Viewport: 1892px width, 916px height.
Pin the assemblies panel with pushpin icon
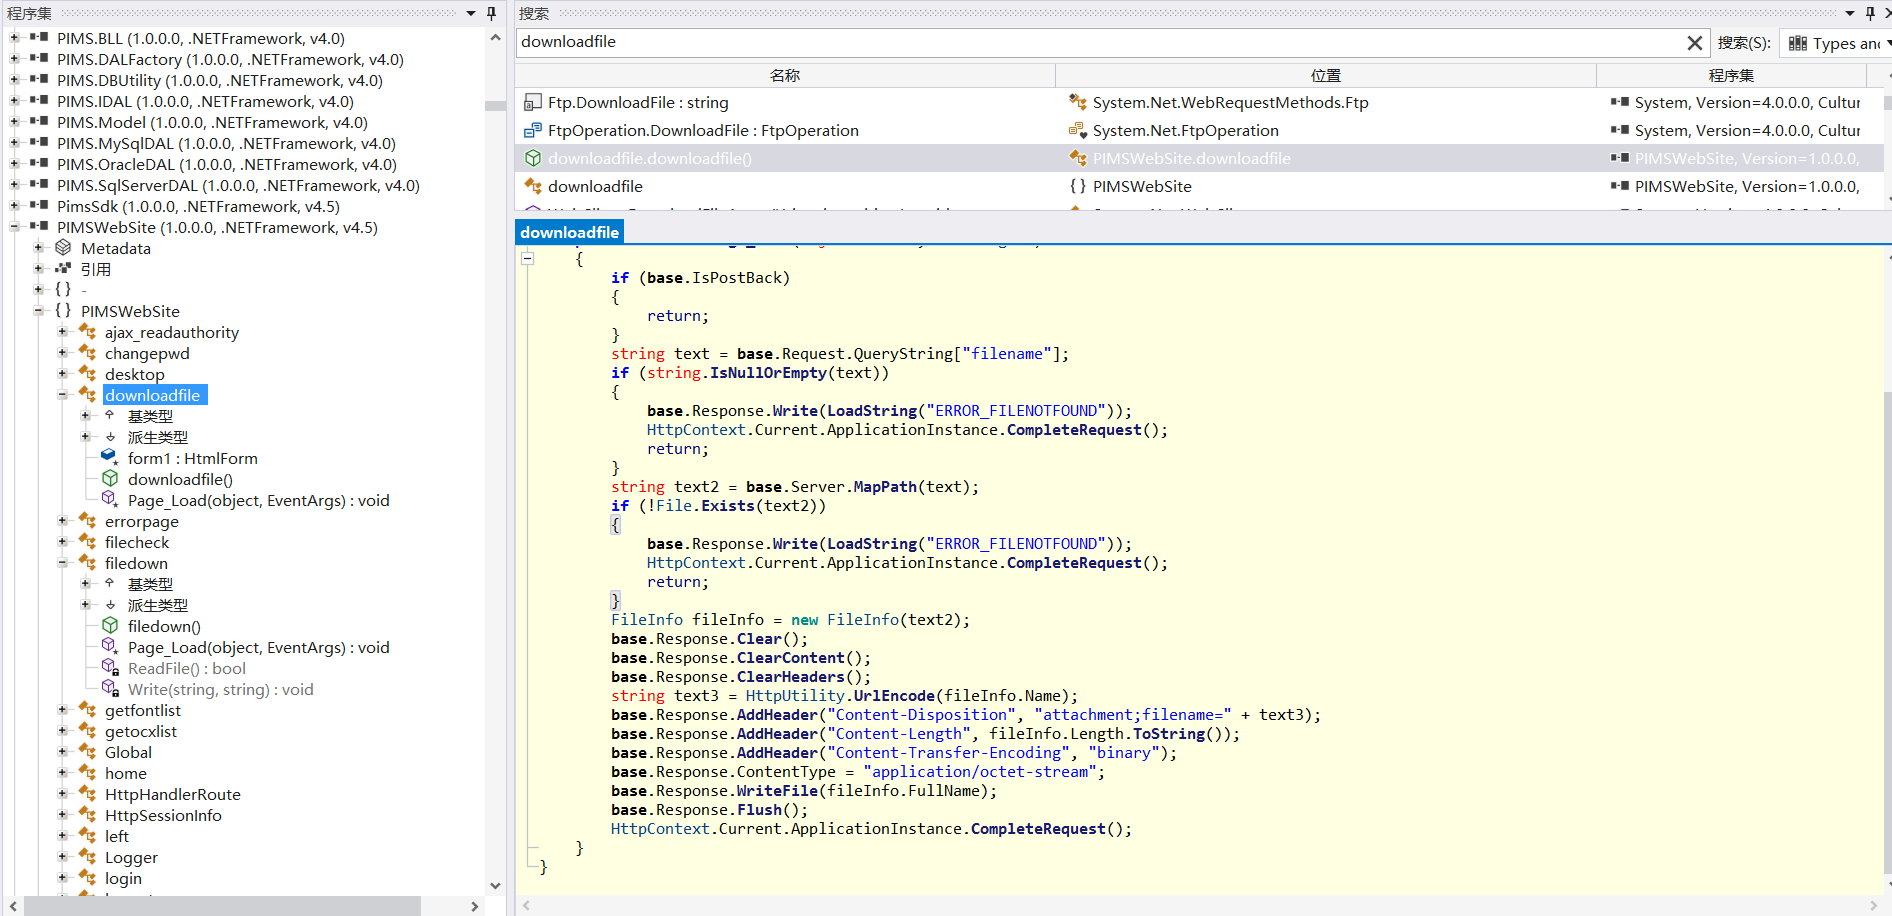pyautogui.click(x=491, y=13)
